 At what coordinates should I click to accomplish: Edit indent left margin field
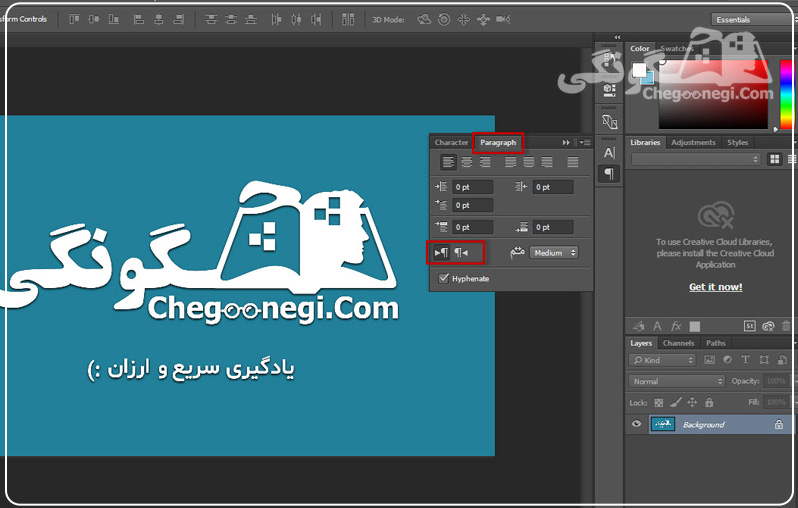click(473, 187)
